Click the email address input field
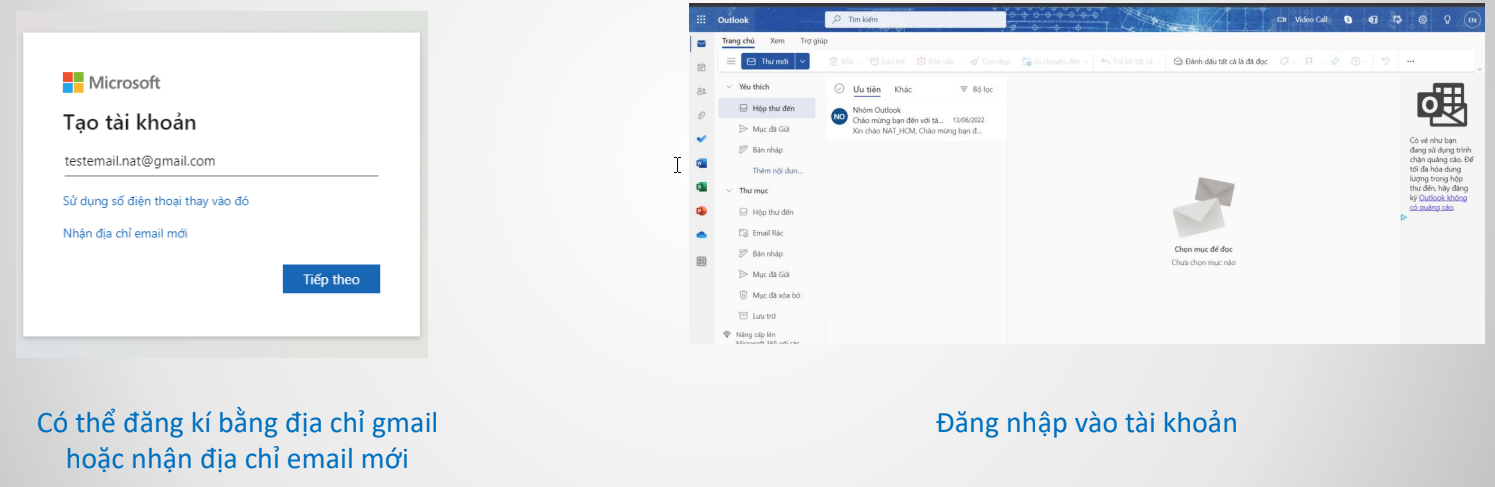 220,161
